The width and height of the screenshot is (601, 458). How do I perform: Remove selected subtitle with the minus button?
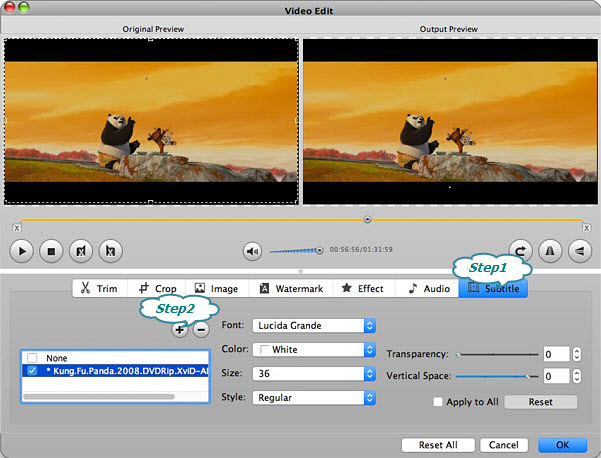click(x=201, y=330)
